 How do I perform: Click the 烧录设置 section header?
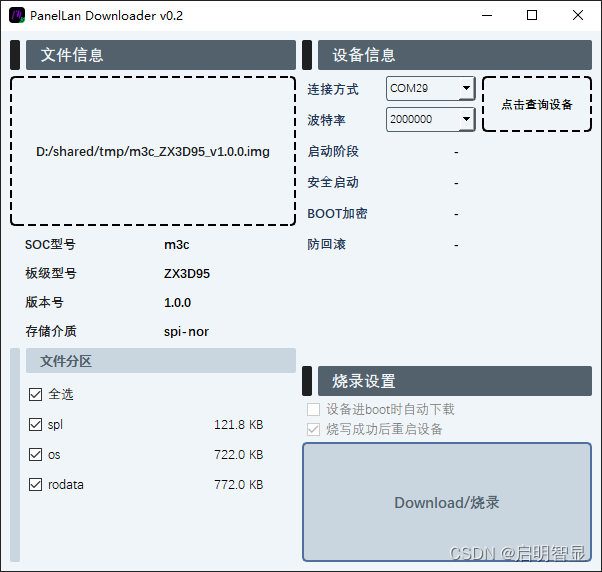click(455, 381)
